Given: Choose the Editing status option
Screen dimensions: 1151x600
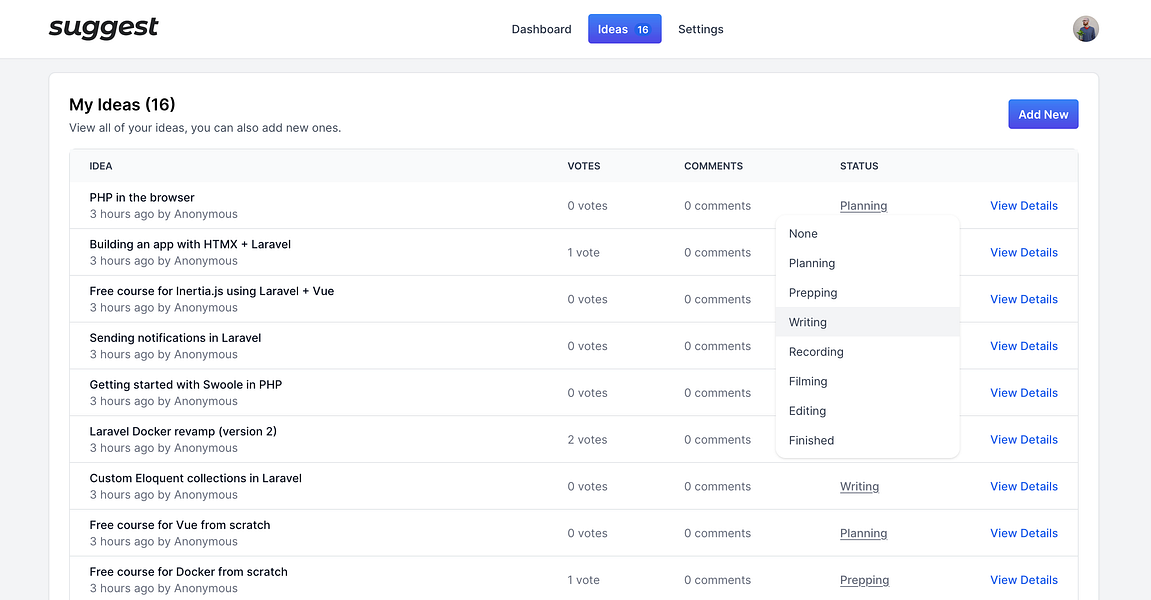Looking at the screenshot, I should coord(807,411).
